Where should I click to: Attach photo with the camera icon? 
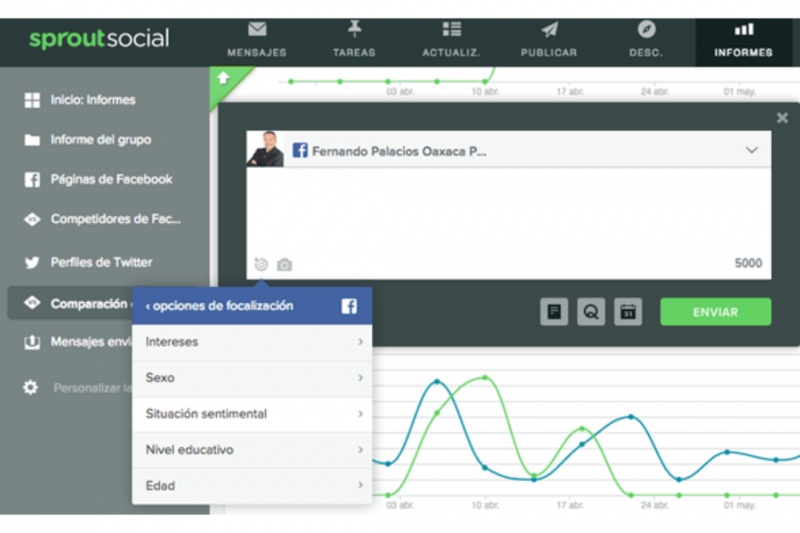(x=285, y=265)
